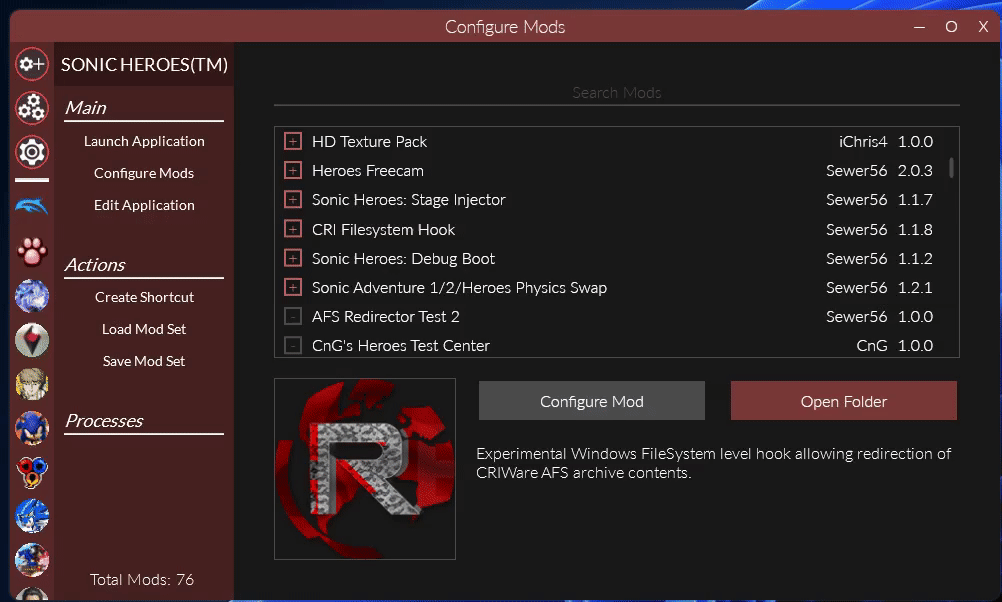
Task: Click the CnG author name
Action: (872, 346)
